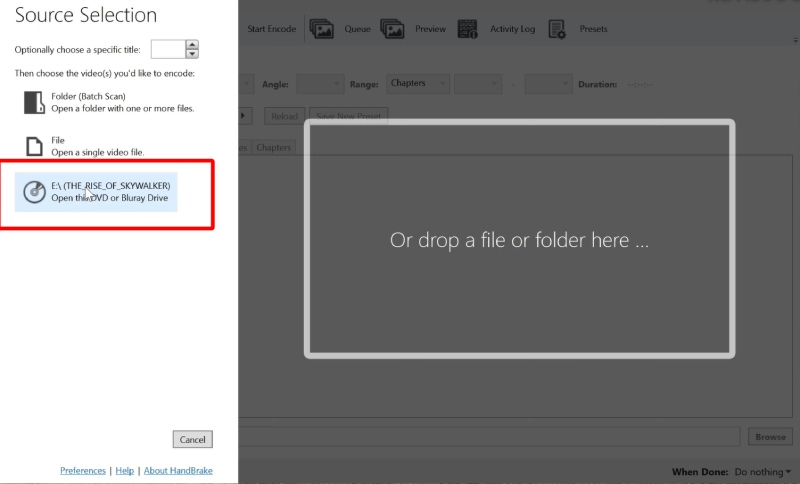Viewport: 800px width, 484px height.
Task: Choose the single video File option
Action: (84, 146)
